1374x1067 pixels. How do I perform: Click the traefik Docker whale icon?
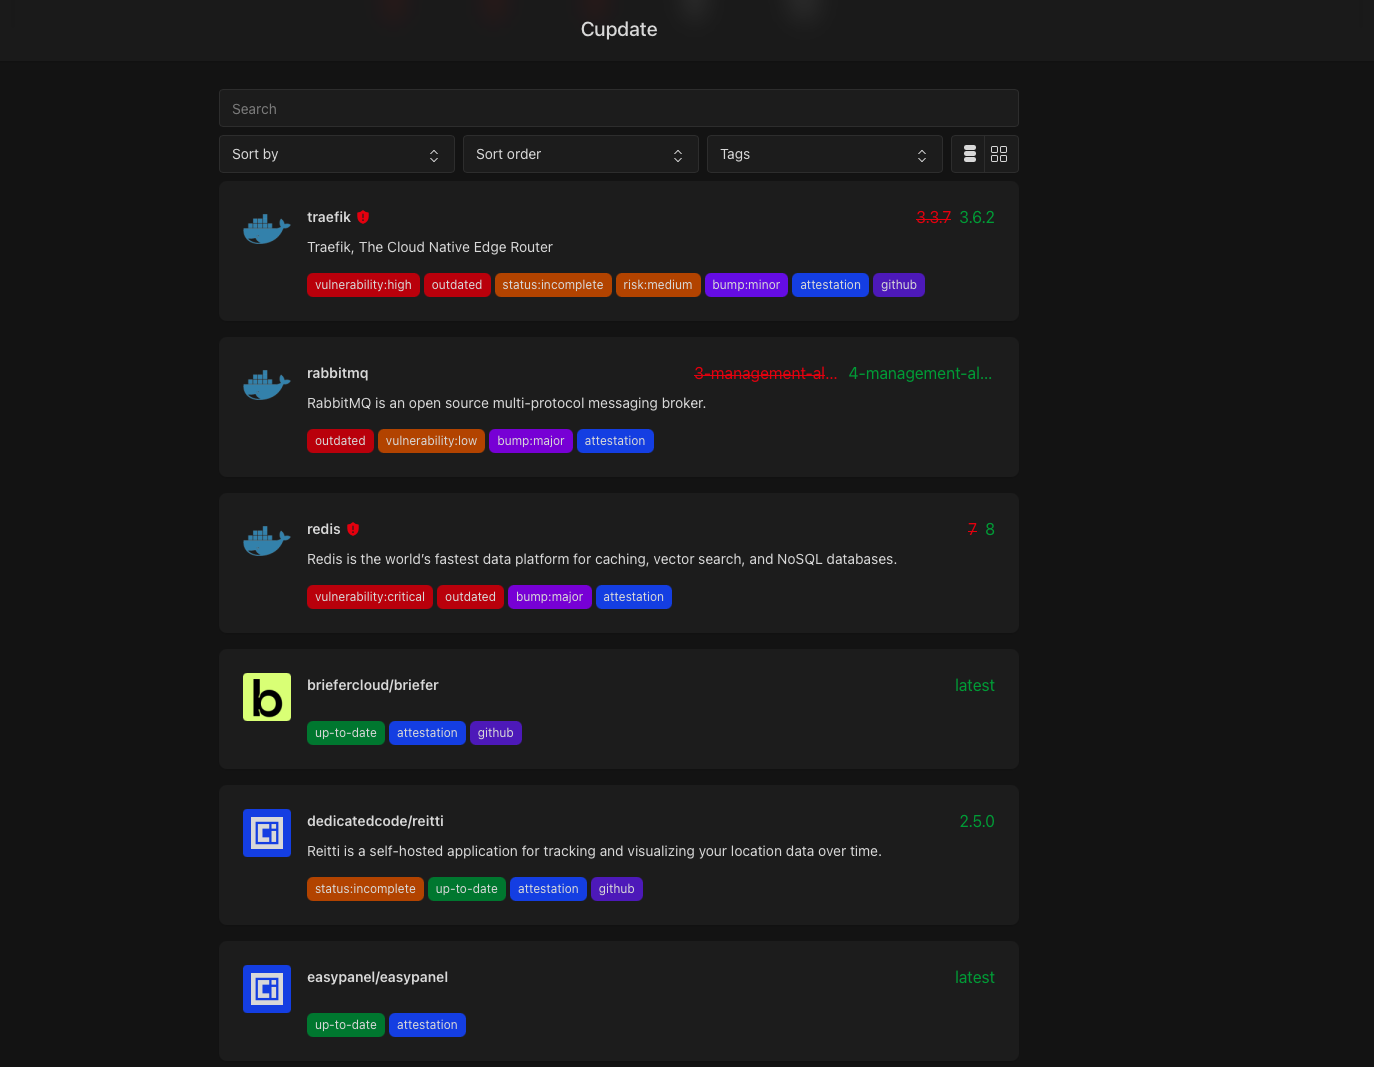click(x=267, y=229)
